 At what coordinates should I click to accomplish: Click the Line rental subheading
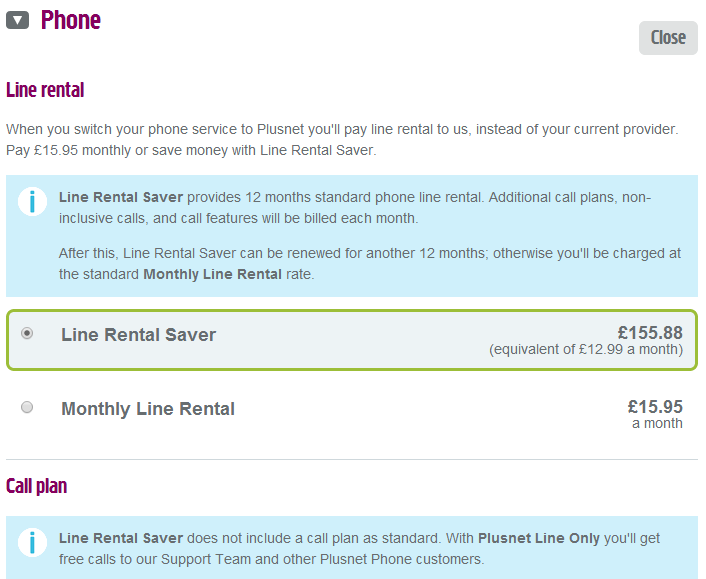pyautogui.click(x=45, y=90)
